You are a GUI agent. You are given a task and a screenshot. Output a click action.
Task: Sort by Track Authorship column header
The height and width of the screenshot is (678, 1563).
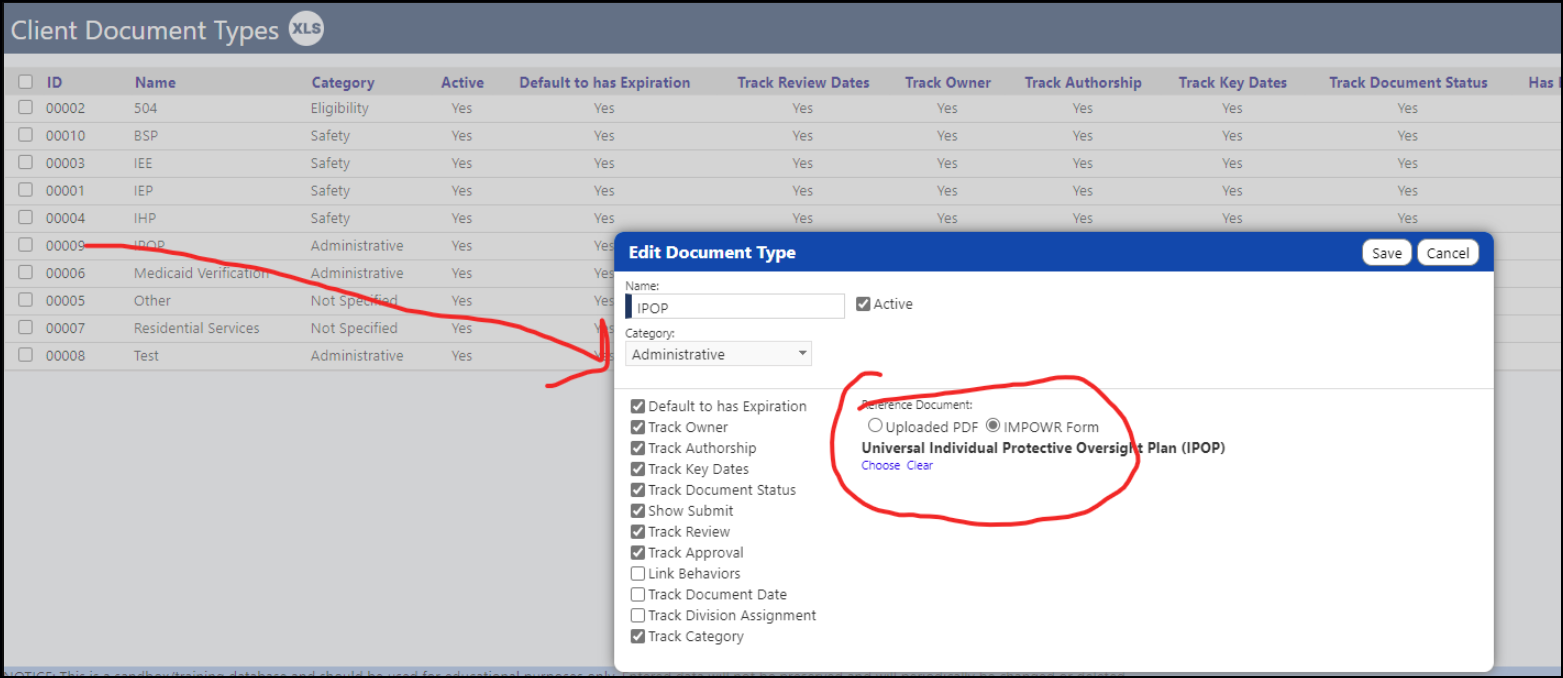pyautogui.click(x=1083, y=83)
